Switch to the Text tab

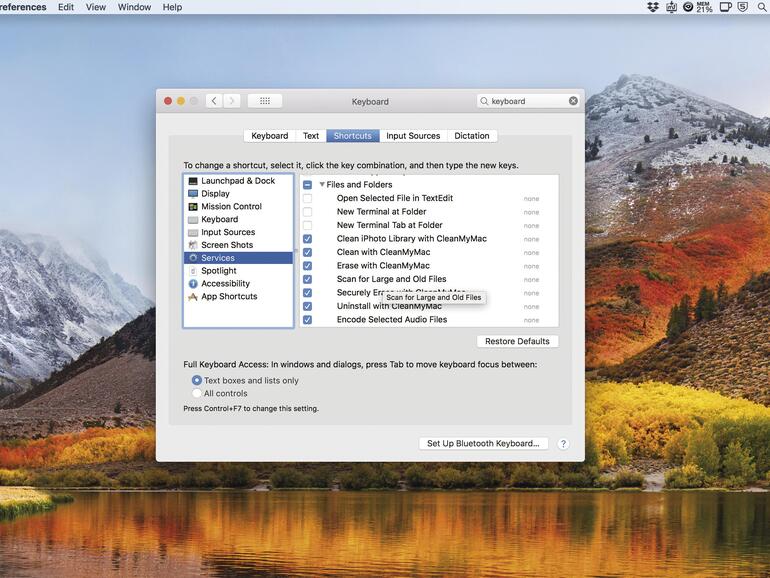(311, 136)
